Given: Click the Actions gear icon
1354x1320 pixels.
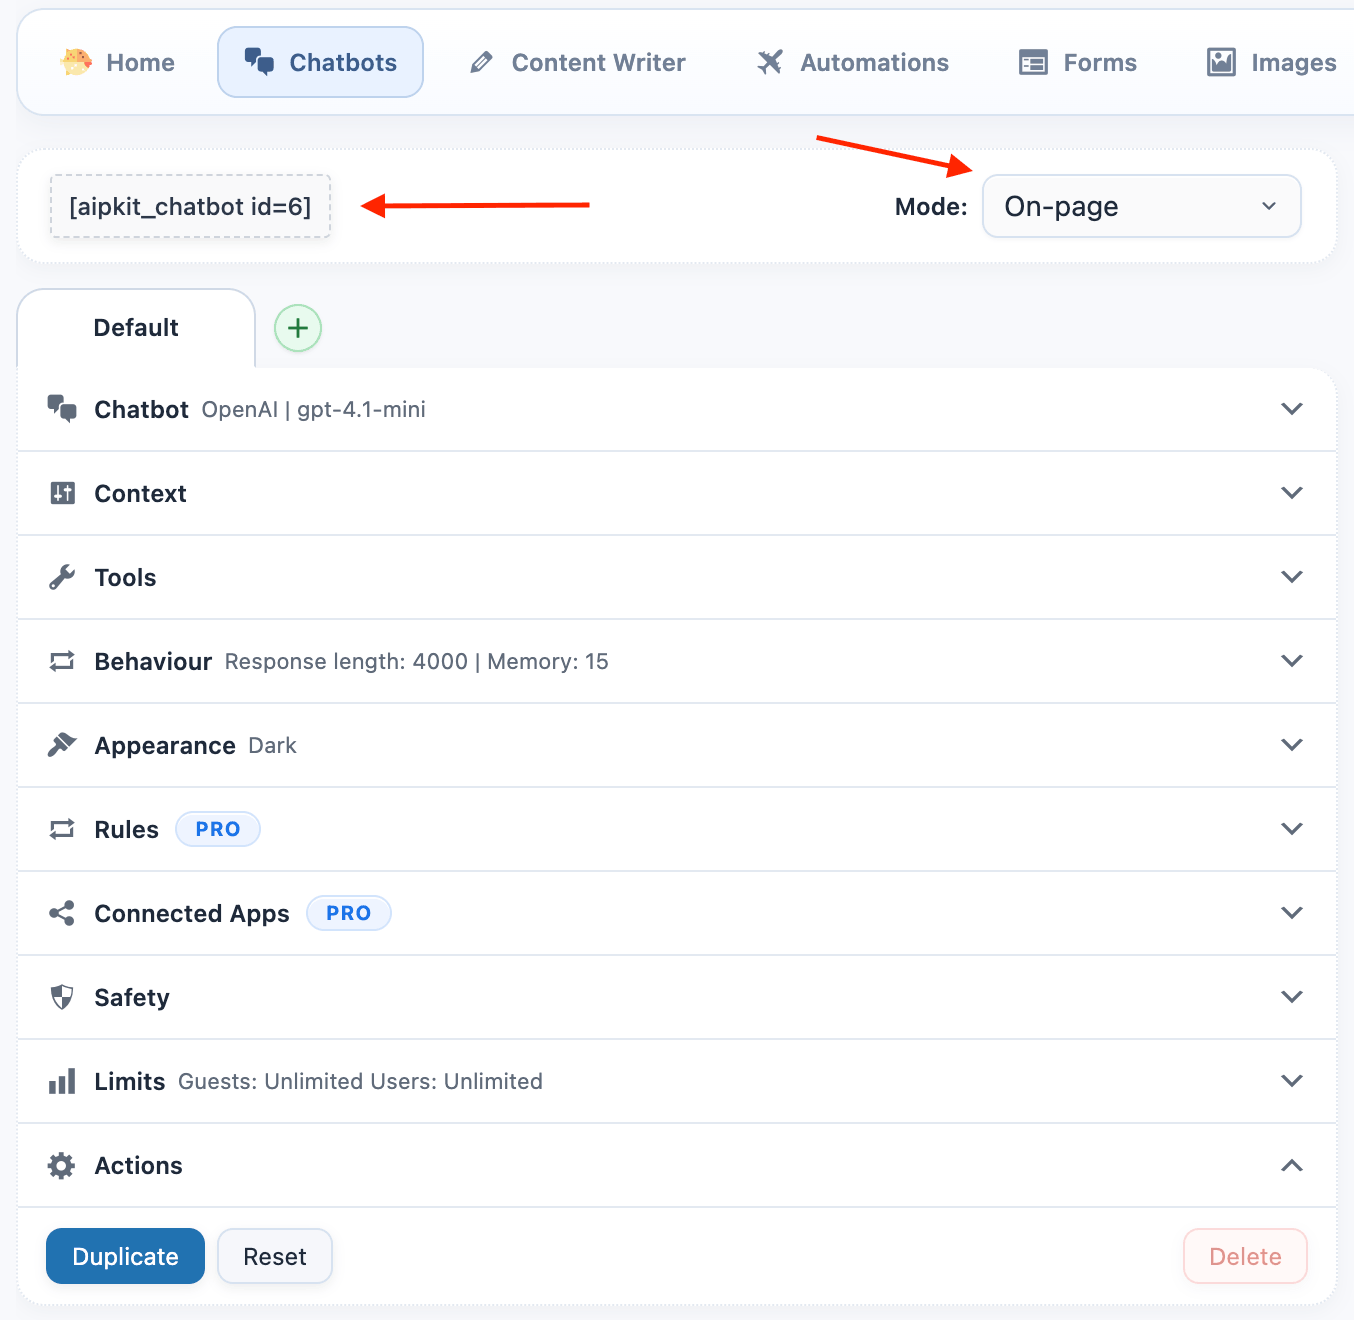Looking at the screenshot, I should (62, 1165).
